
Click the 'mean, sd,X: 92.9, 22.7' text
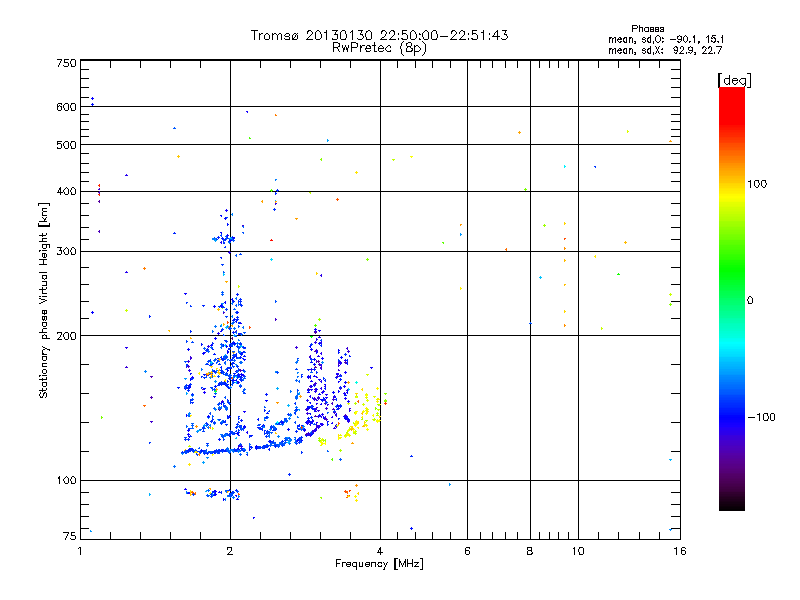[665, 50]
